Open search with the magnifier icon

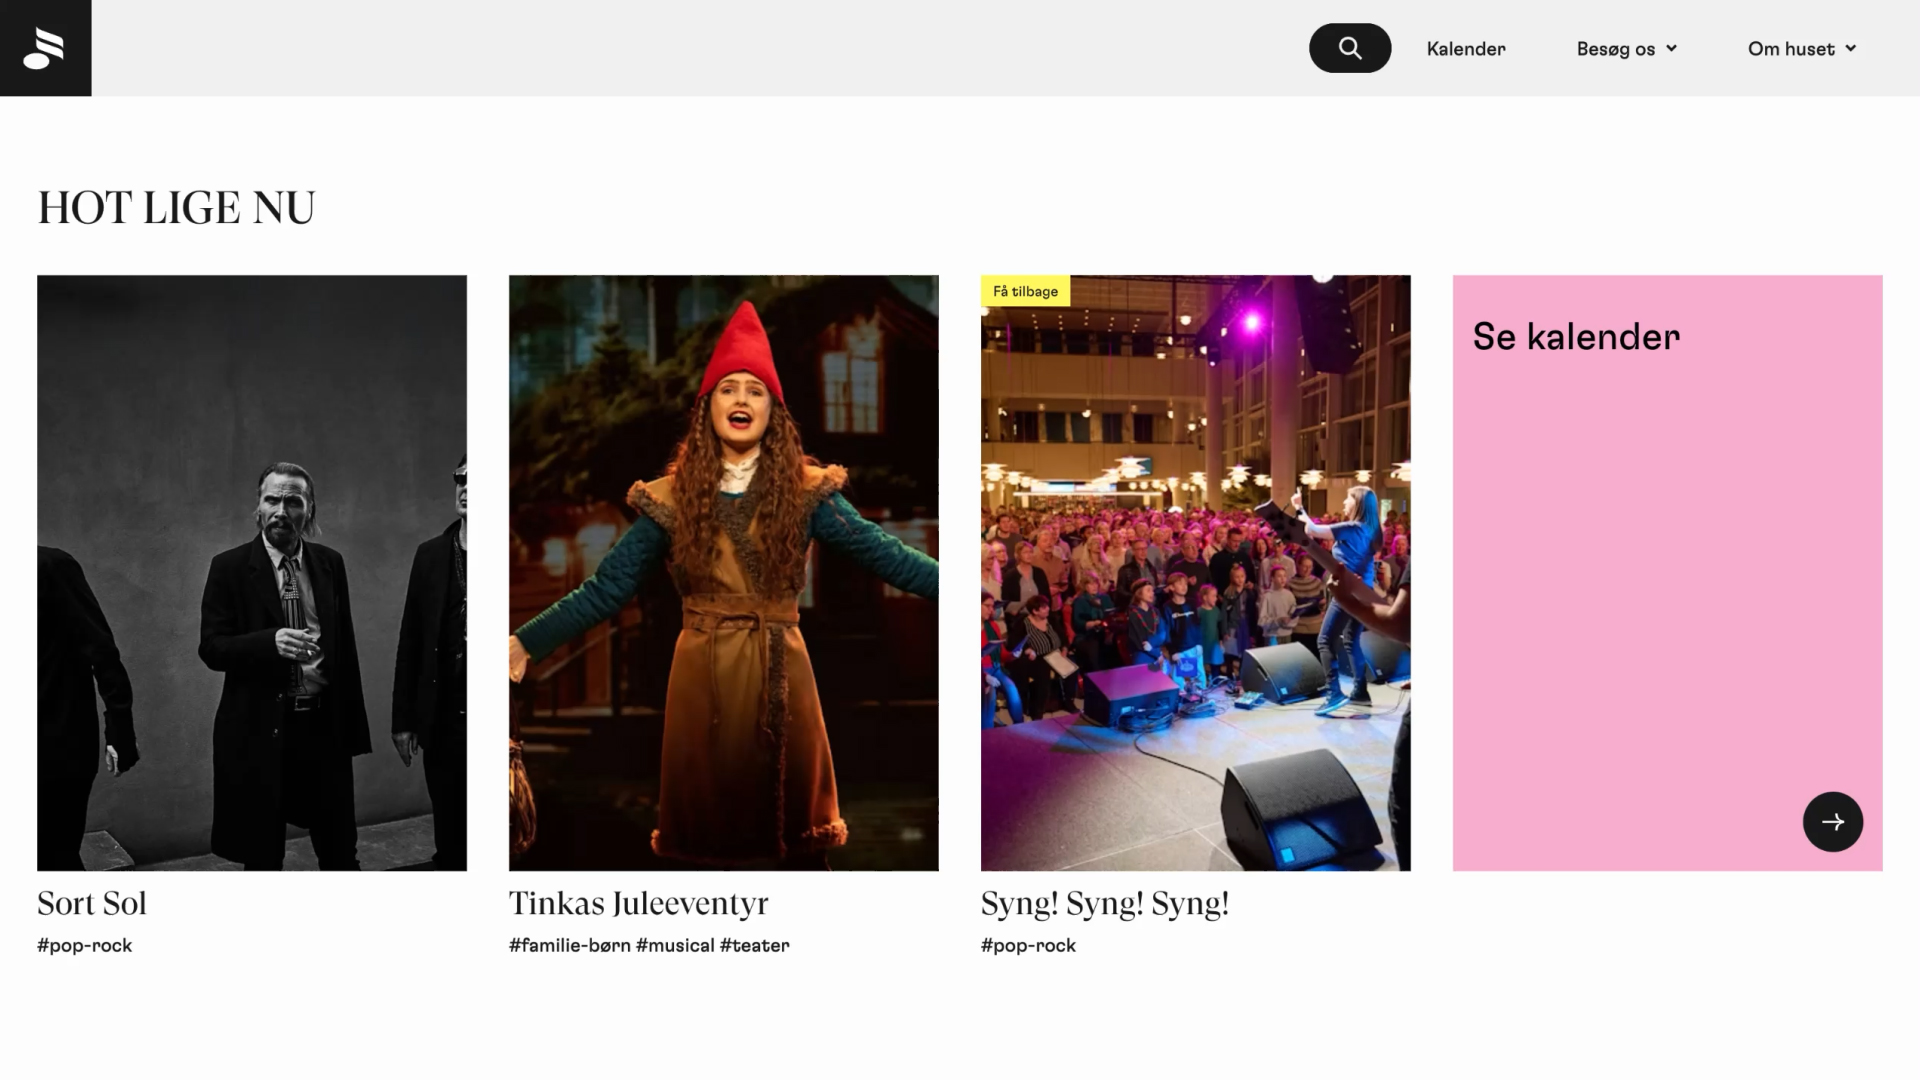coord(1349,48)
